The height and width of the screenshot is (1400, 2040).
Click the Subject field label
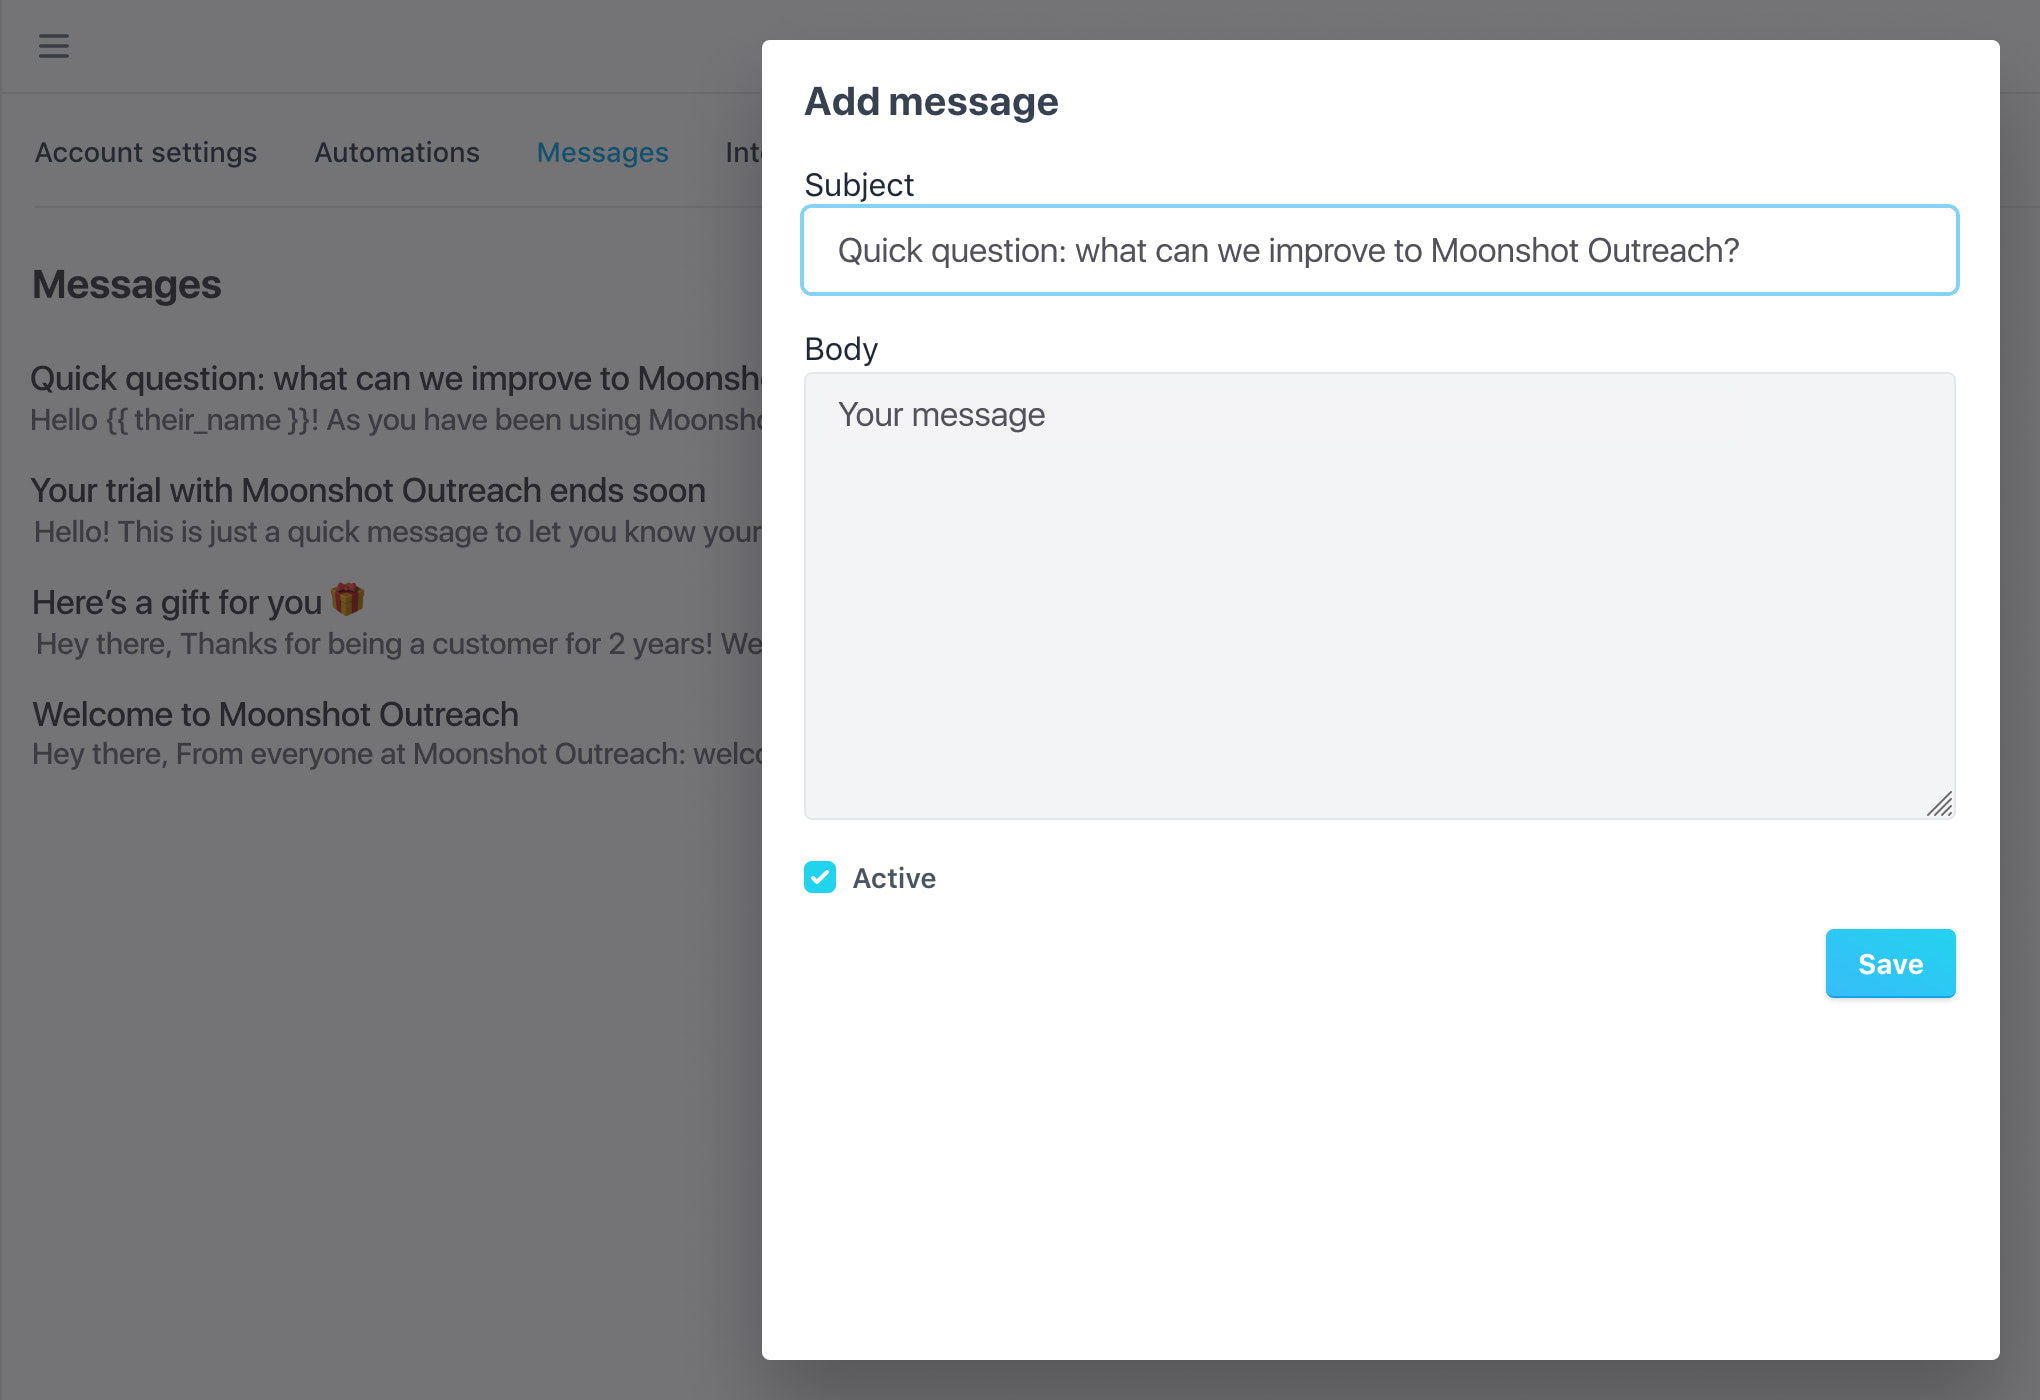pos(858,185)
